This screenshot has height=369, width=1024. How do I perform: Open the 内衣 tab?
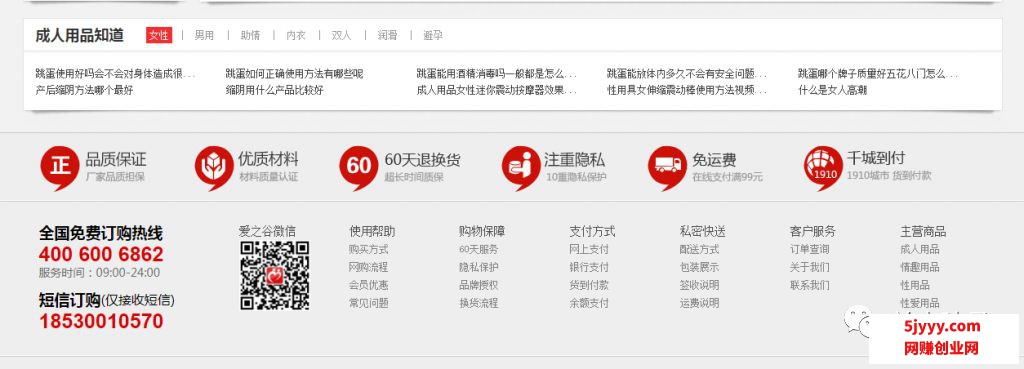[296, 35]
